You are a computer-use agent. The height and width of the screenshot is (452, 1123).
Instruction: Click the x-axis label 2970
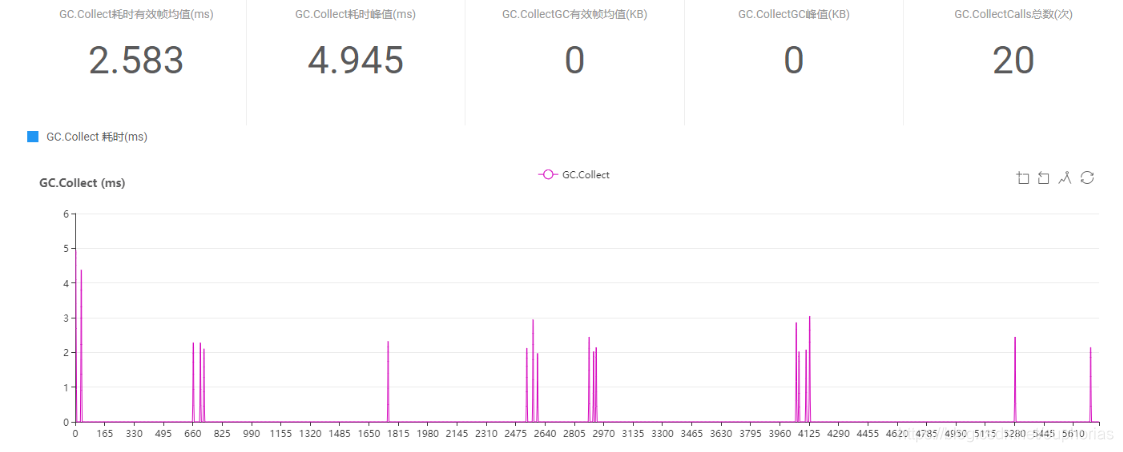click(x=604, y=433)
